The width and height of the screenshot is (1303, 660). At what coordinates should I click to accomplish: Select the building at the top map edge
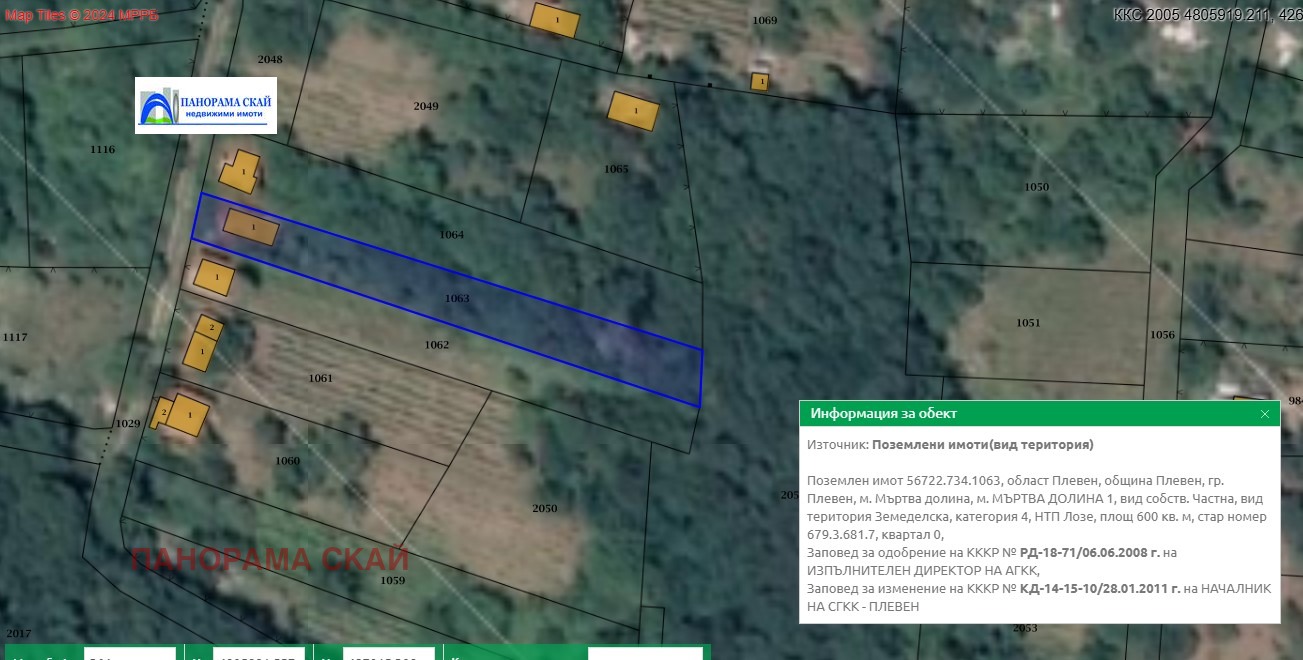coord(554,20)
